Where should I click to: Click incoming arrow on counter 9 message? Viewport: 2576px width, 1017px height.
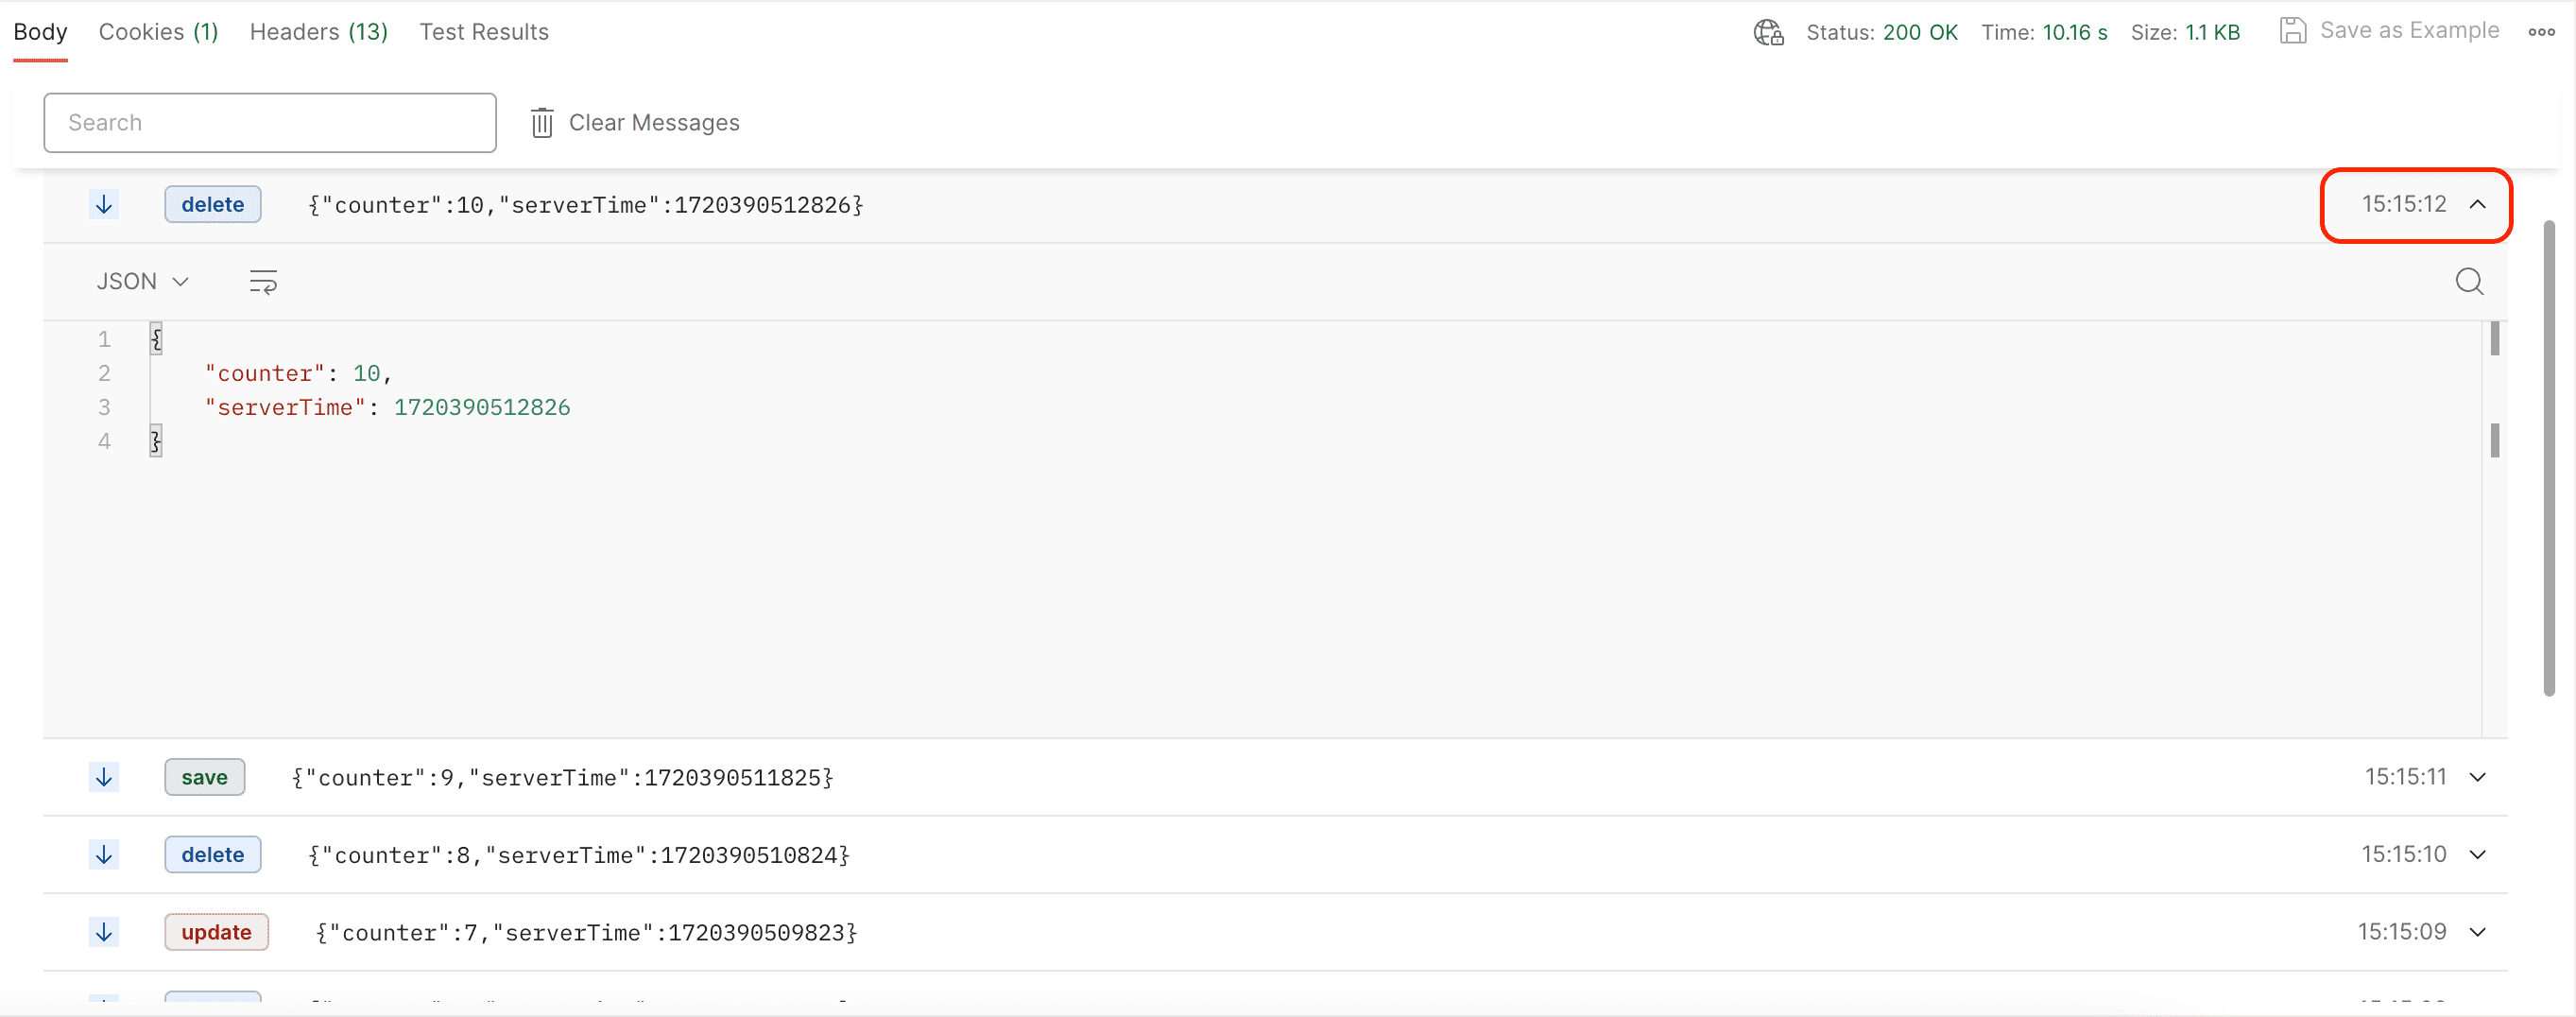tap(104, 777)
